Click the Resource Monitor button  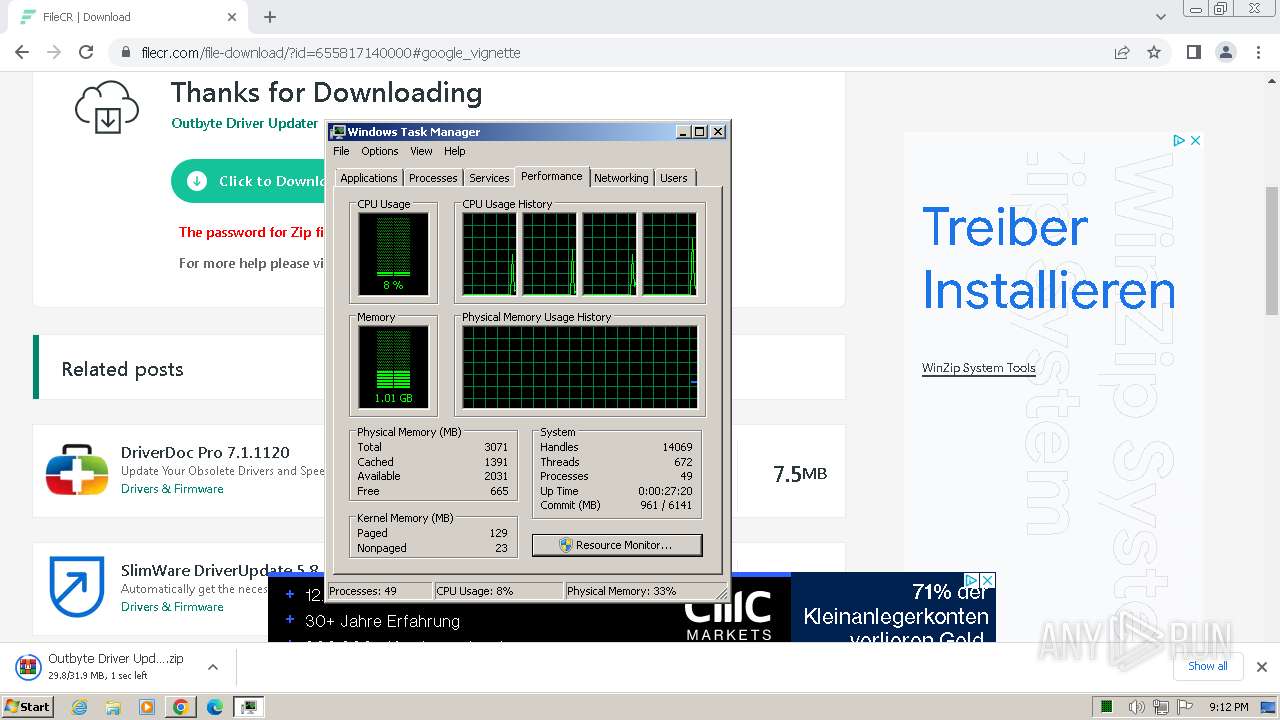(x=617, y=545)
